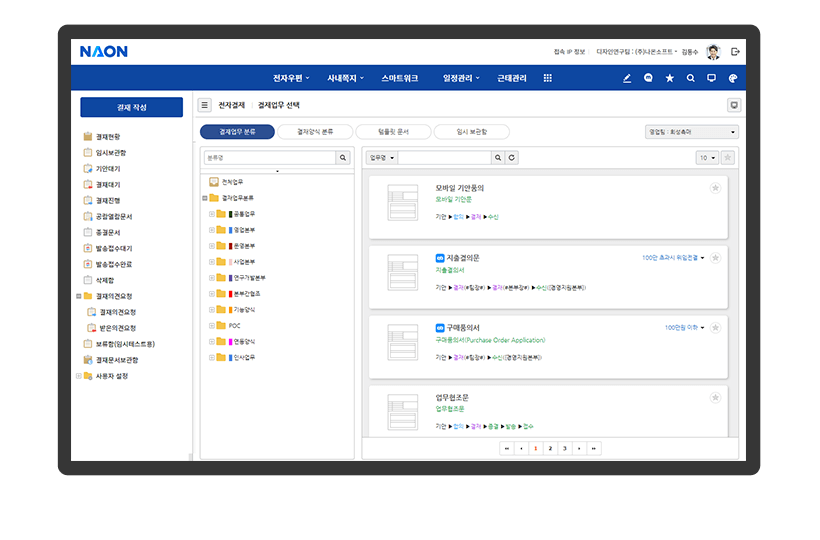
Task: Select the 전체업무 tree root
Action: [x=226, y=182]
